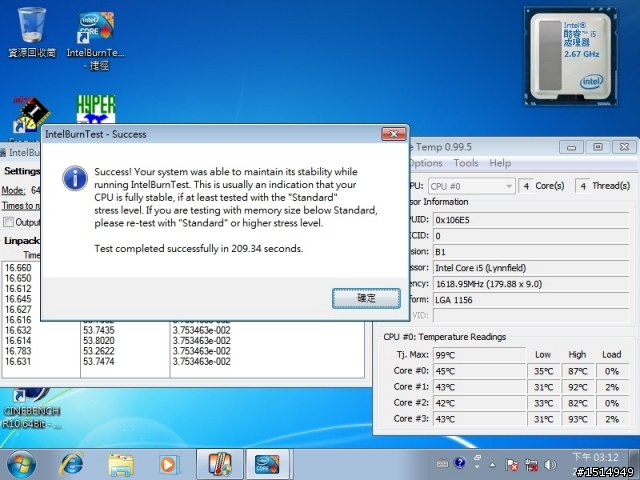Click the revision field showing B1

point(531,252)
